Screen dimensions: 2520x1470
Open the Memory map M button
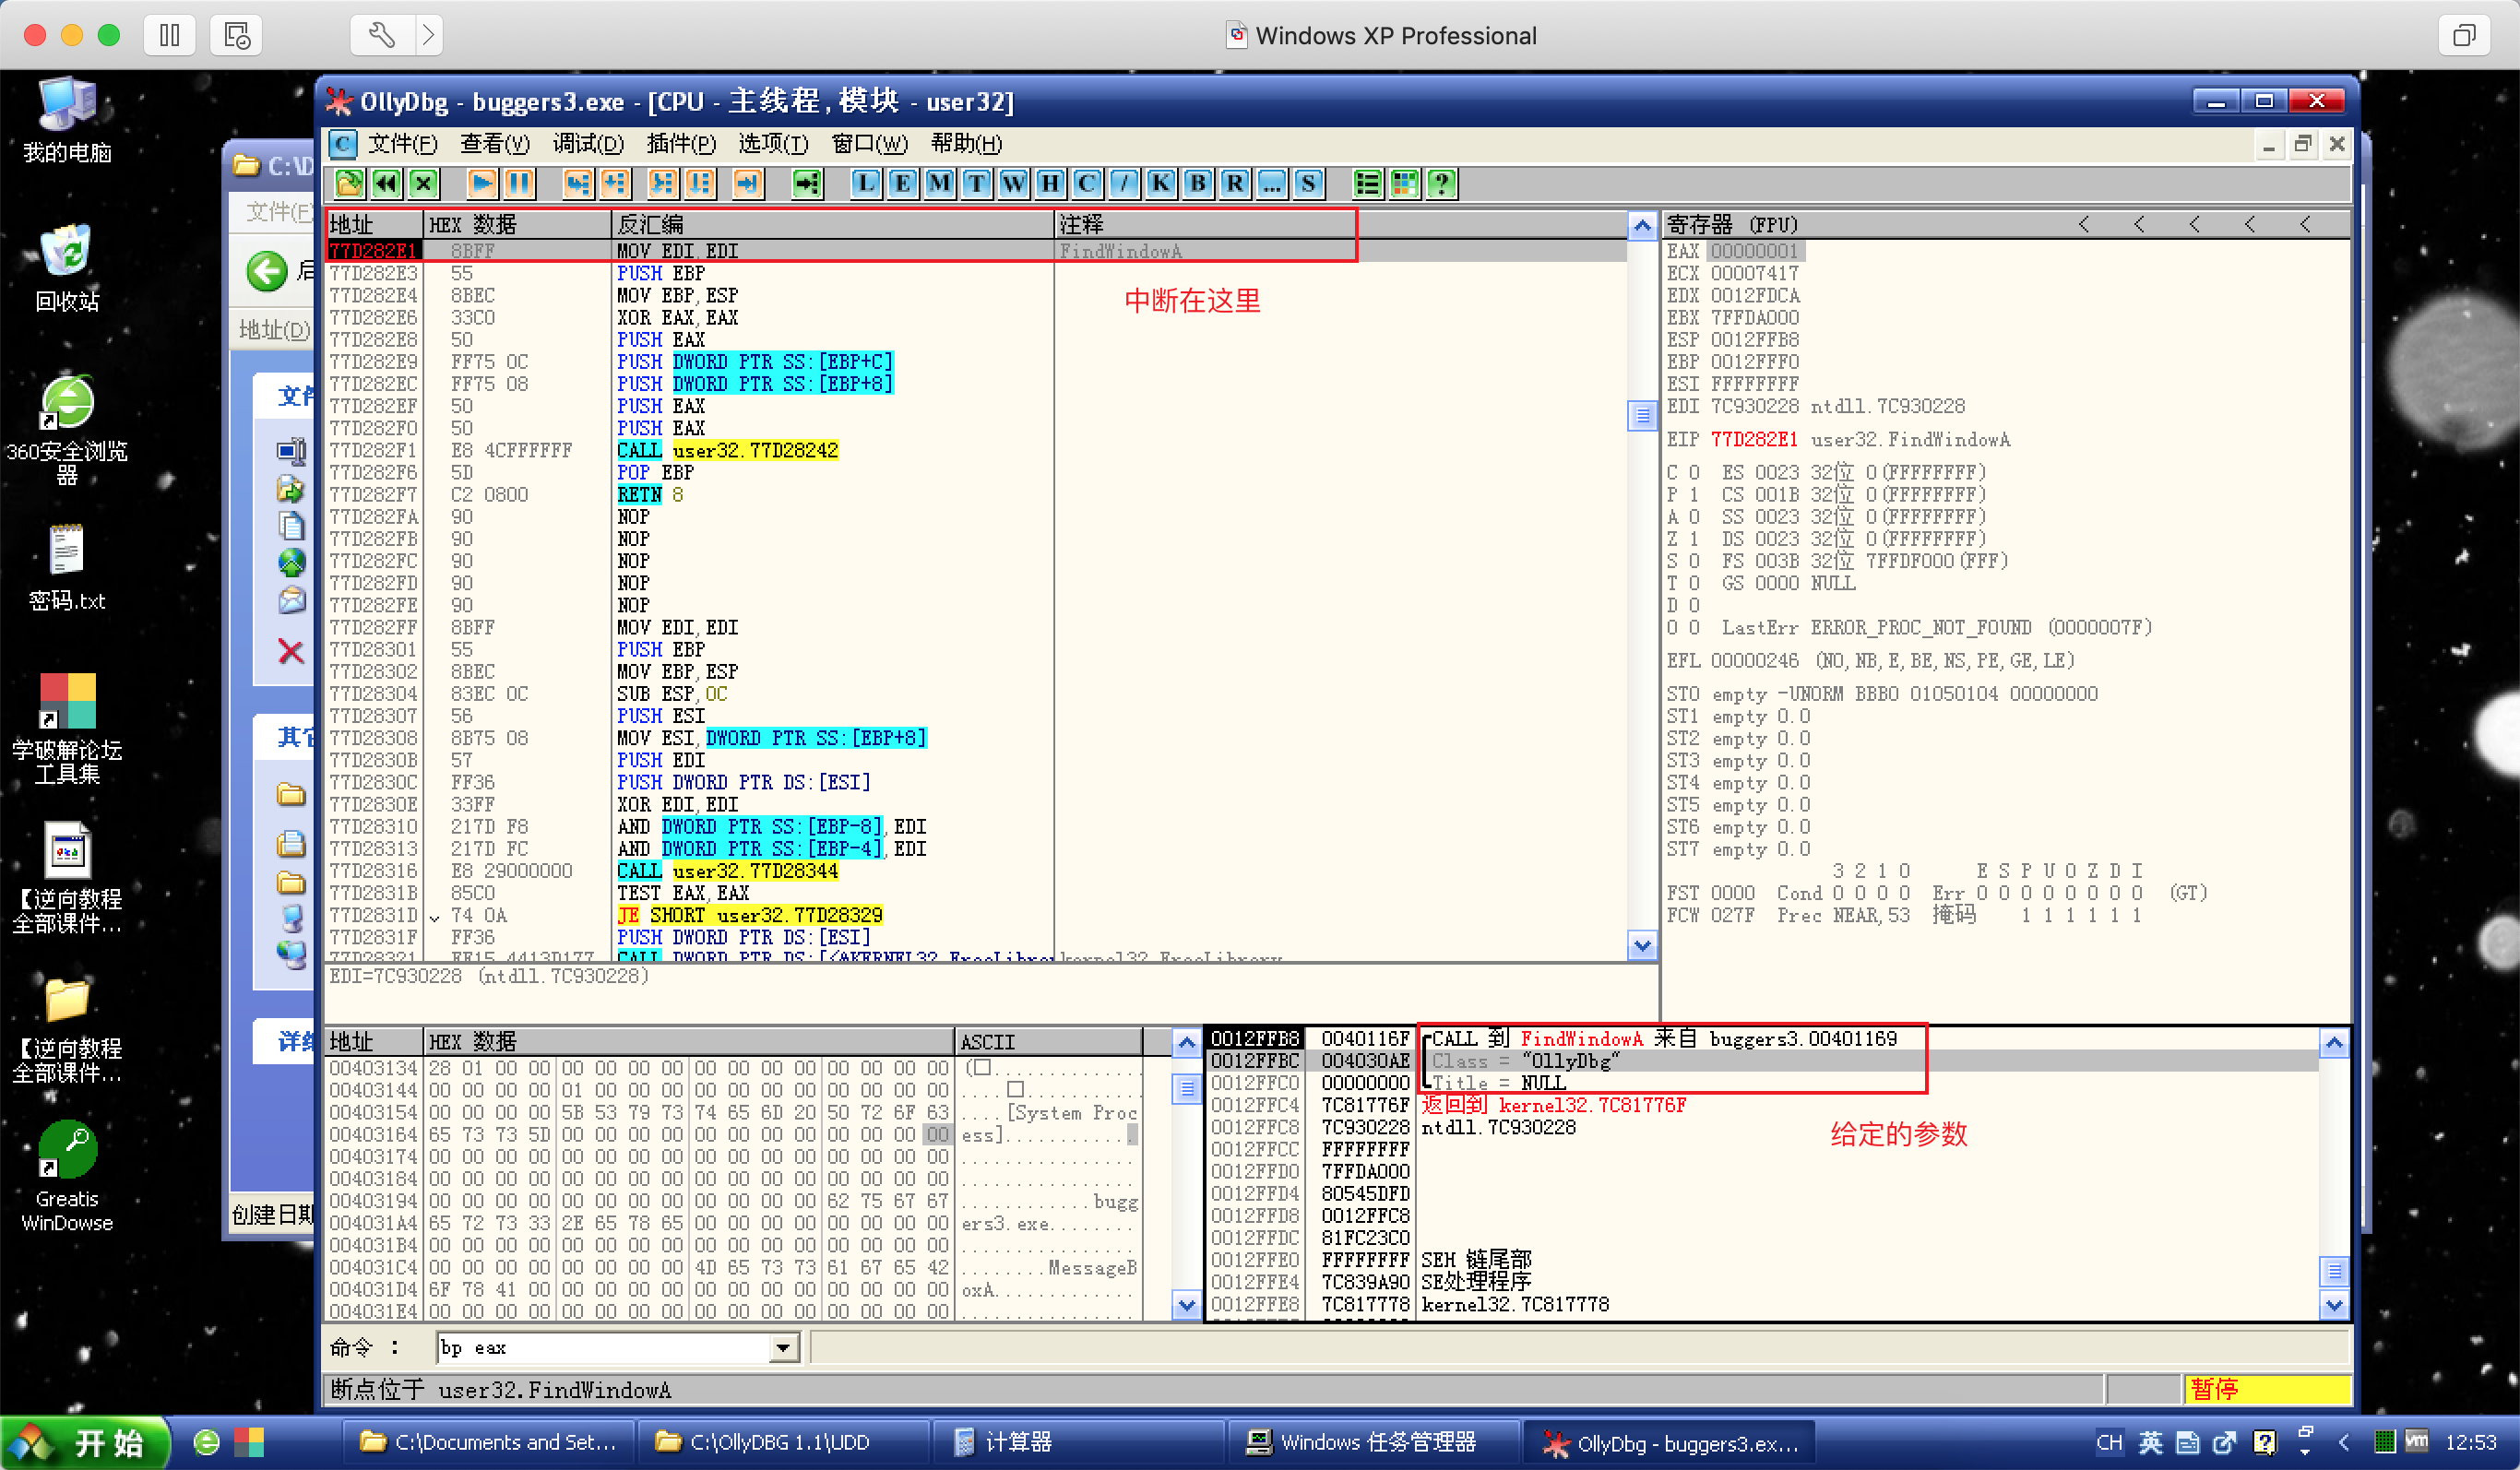coord(939,183)
